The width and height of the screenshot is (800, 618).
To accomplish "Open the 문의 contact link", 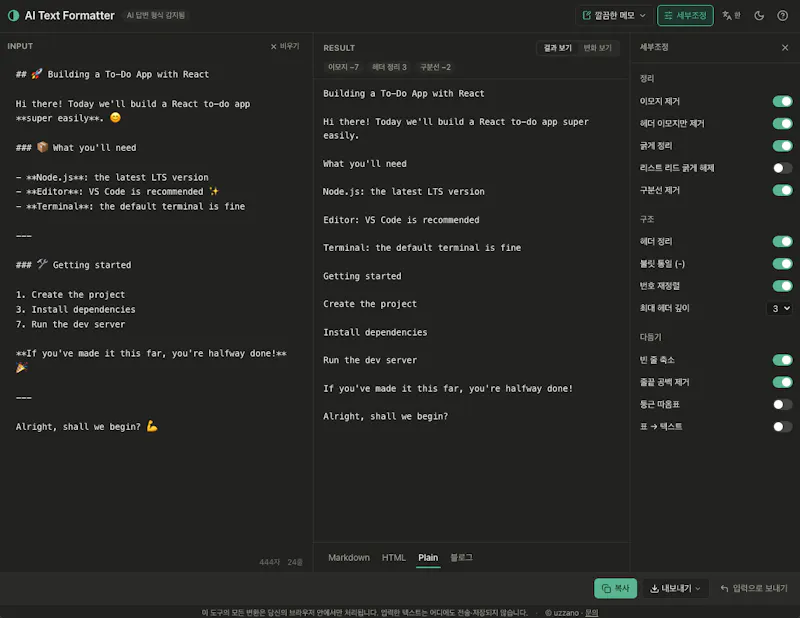I will pos(591,613).
